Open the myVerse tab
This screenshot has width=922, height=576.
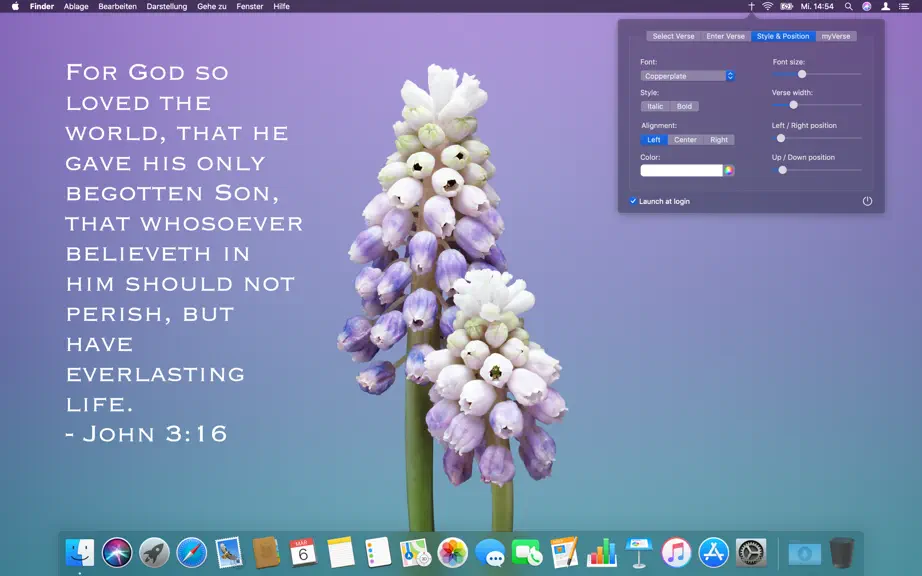tap(836, 36)
